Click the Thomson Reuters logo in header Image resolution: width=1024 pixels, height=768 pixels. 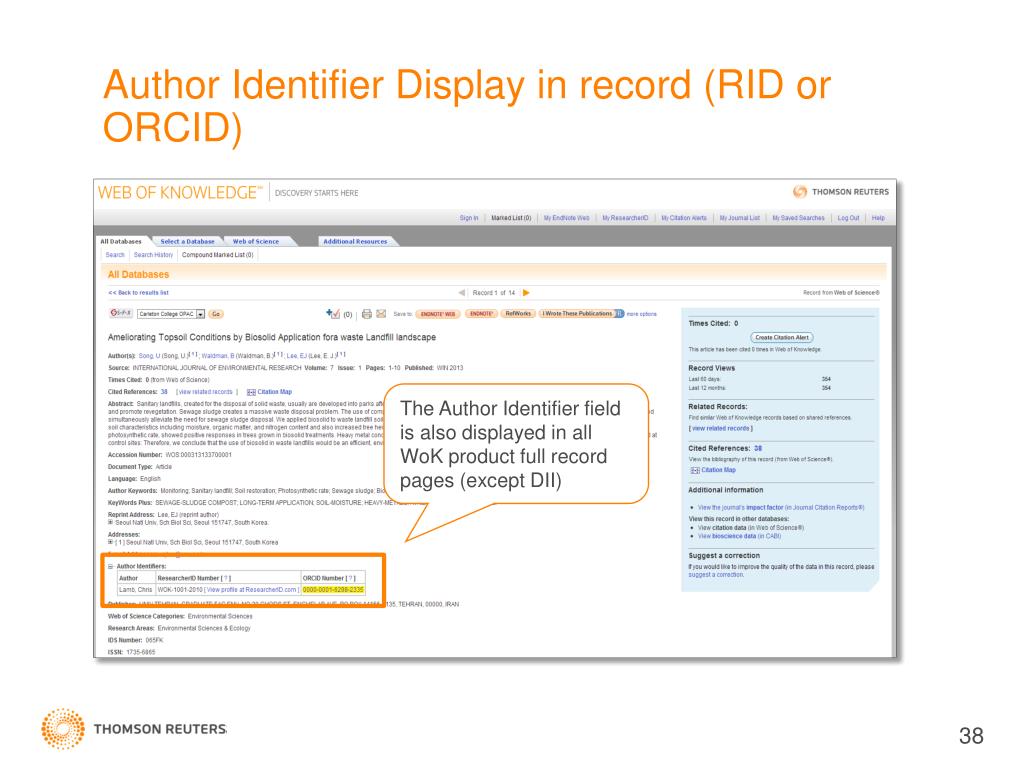[x=840, y=192]
